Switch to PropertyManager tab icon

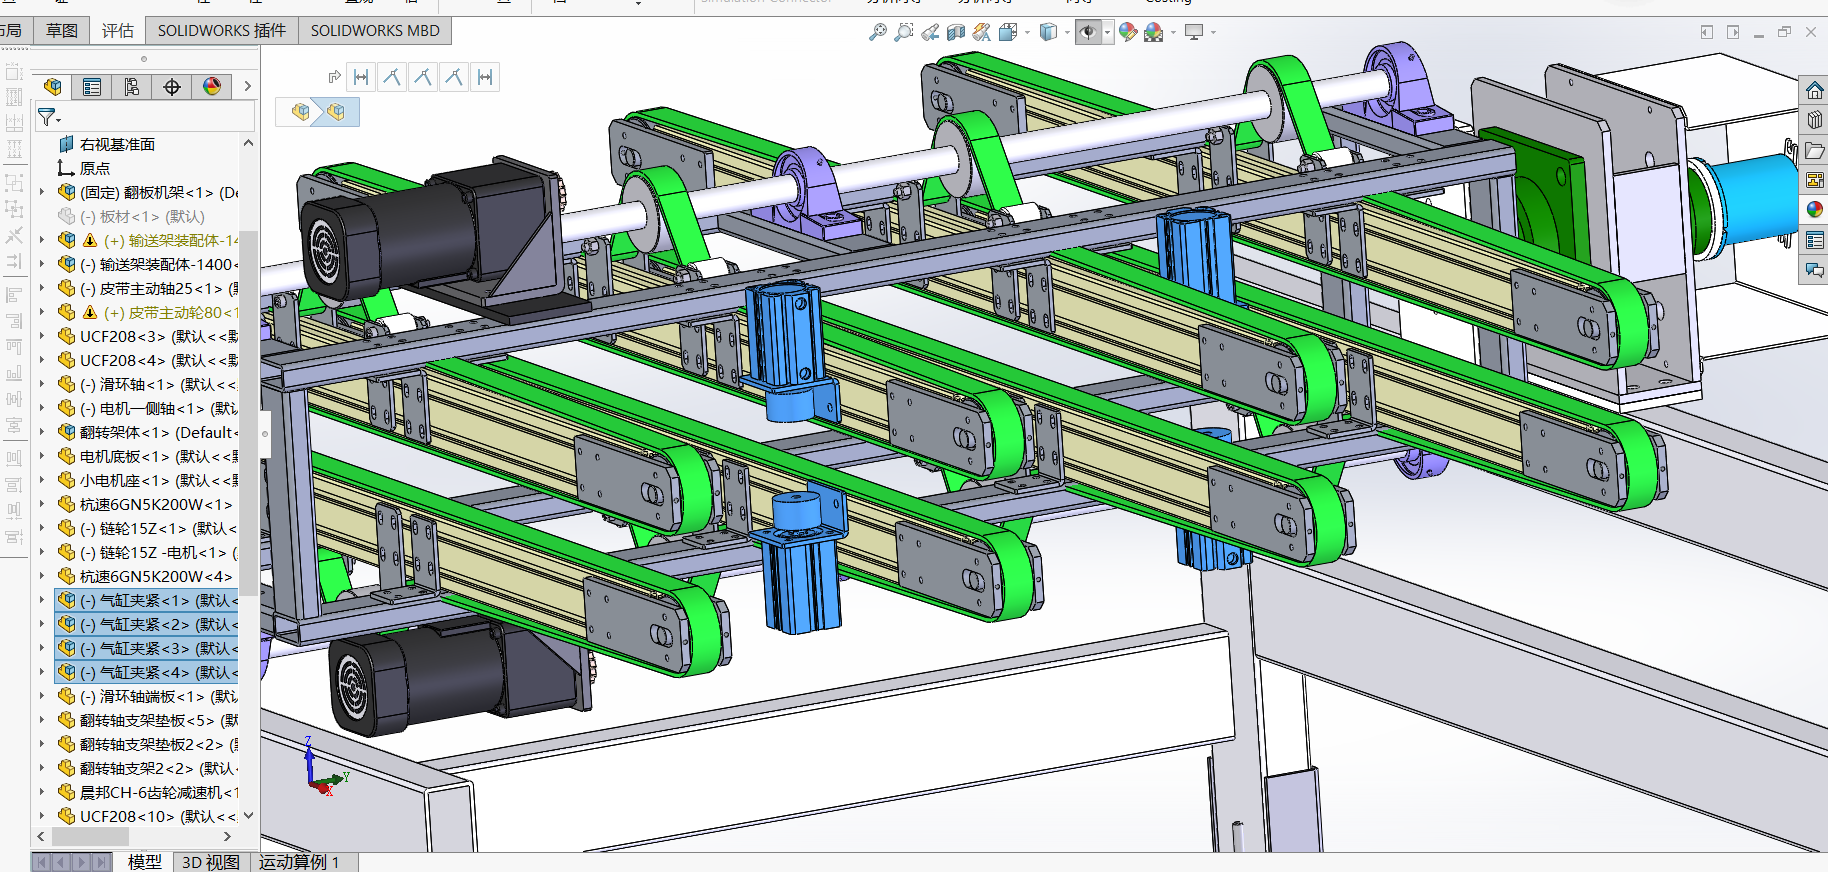[92, 87]
